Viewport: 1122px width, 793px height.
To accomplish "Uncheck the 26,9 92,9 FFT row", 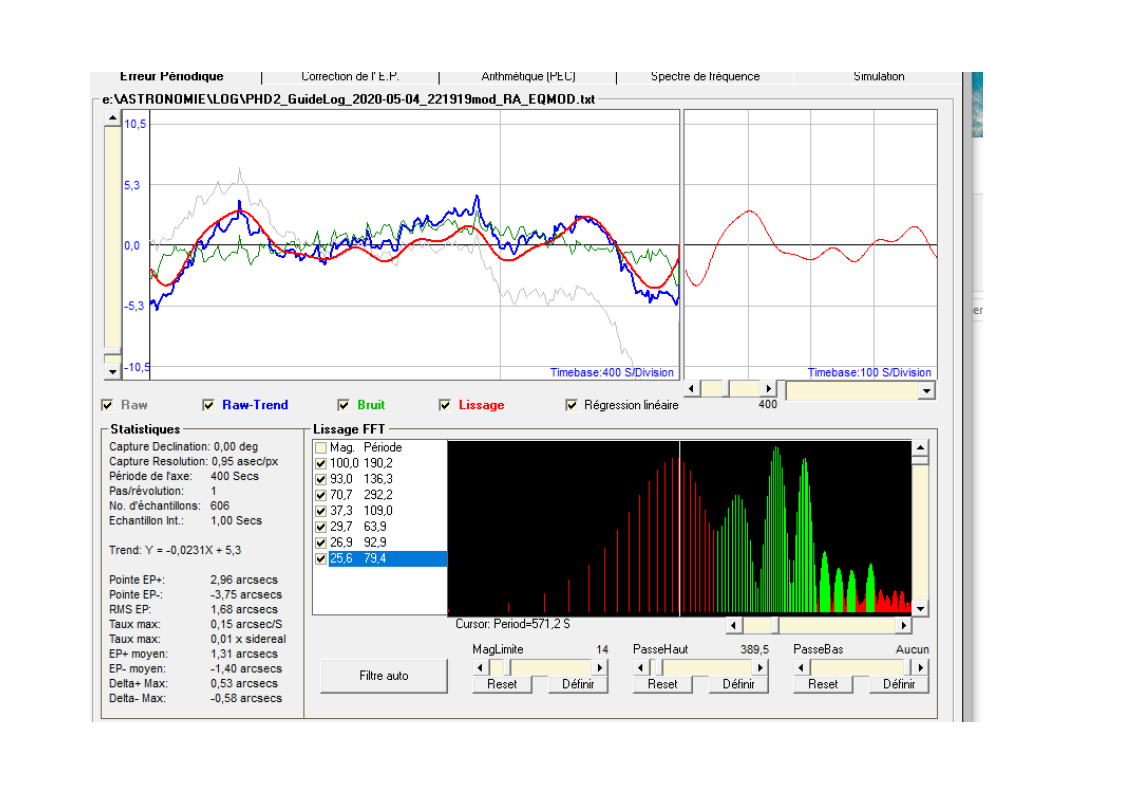I will tap(321, 543).
